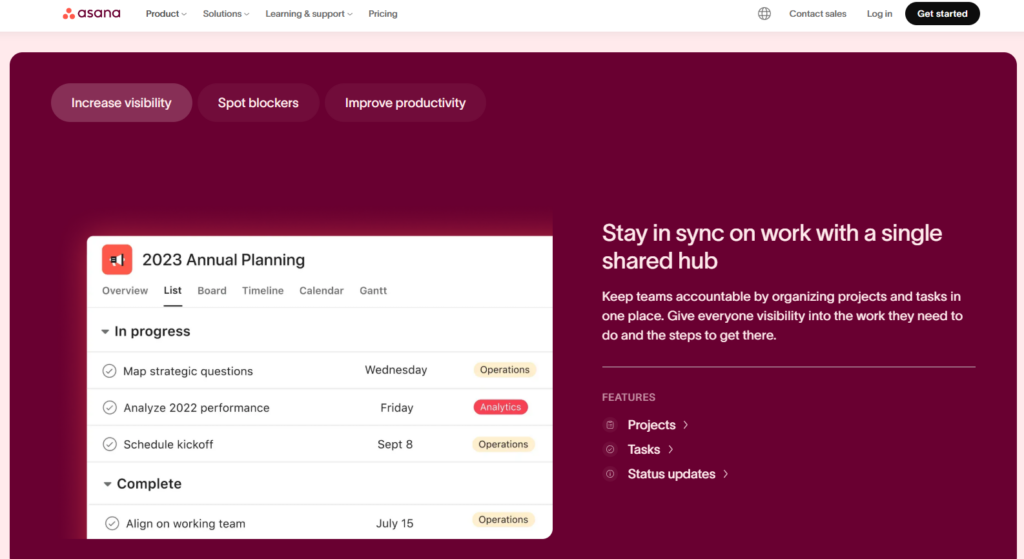The height and width of the screenshot is (559, 1024).
Task: Open the language globe selector
Action: [x=764, y=14]
